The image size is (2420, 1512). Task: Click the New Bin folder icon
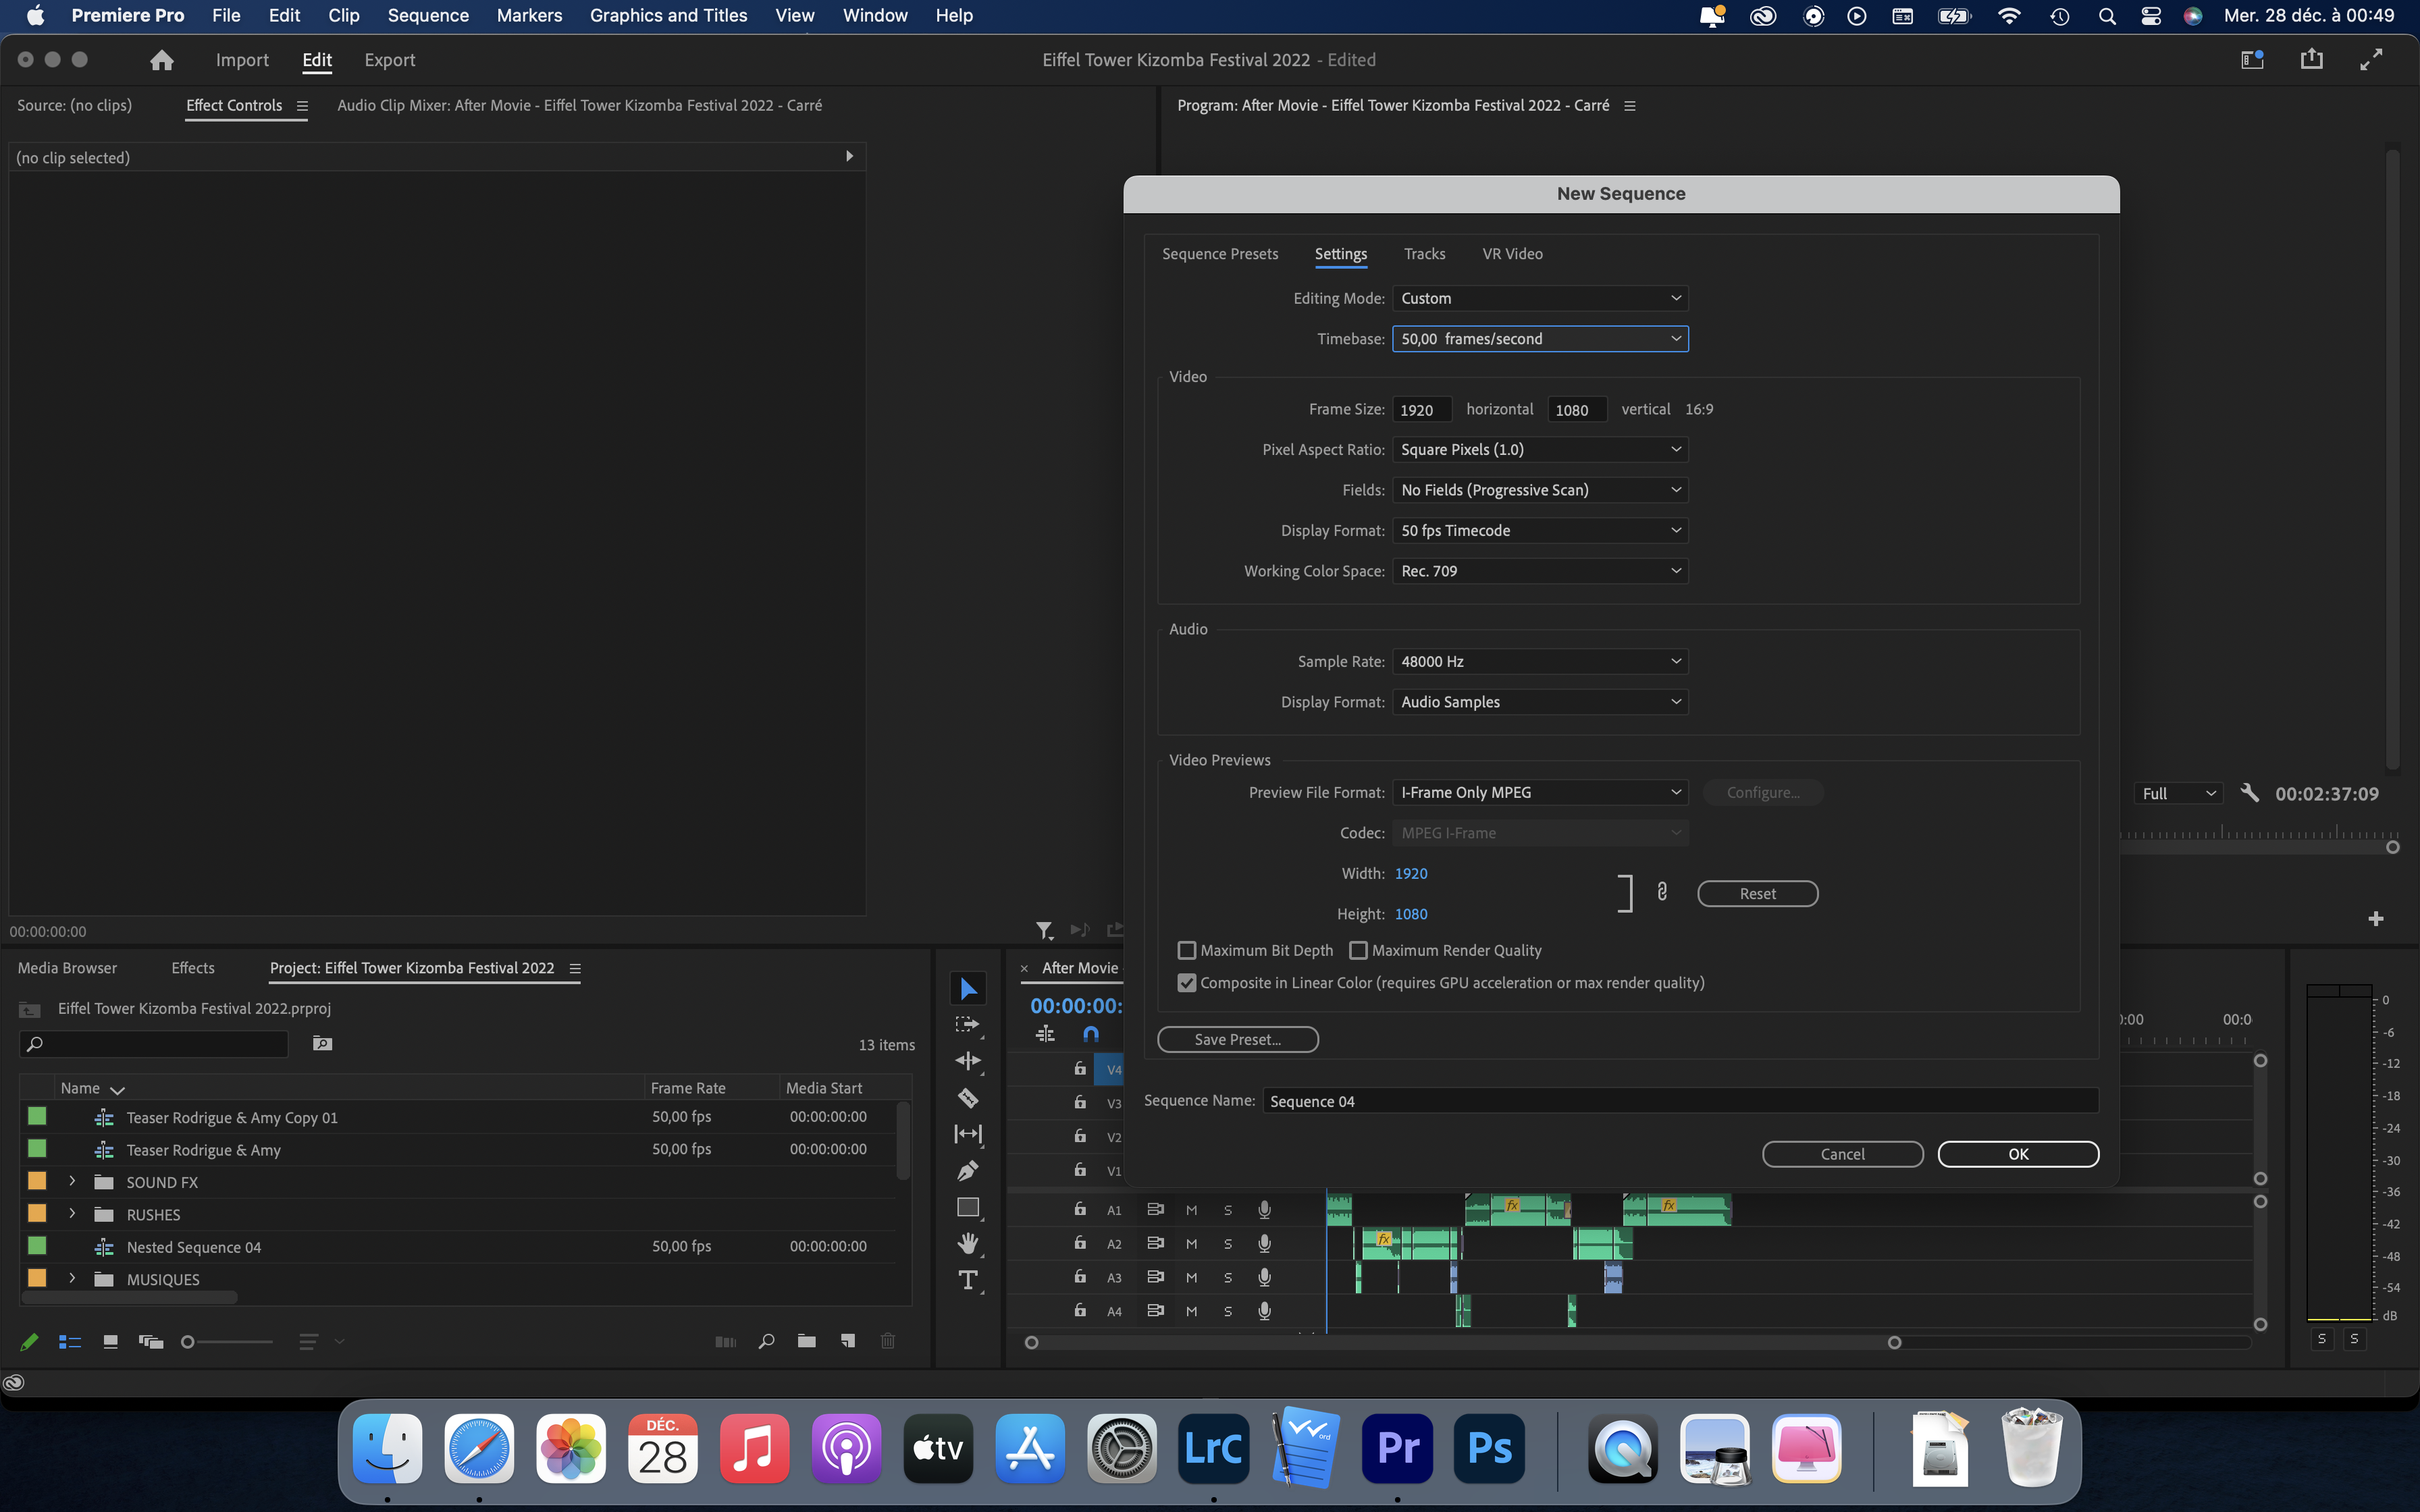[806, 1341]
